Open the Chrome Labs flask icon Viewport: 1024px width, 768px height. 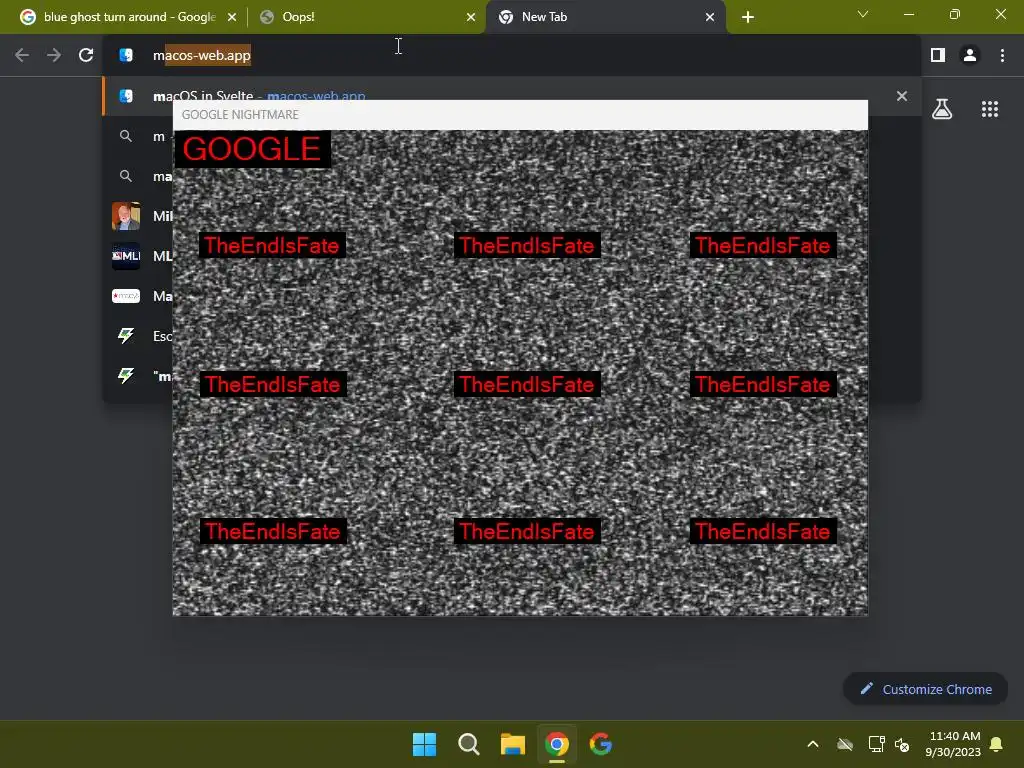coord(942,109)
